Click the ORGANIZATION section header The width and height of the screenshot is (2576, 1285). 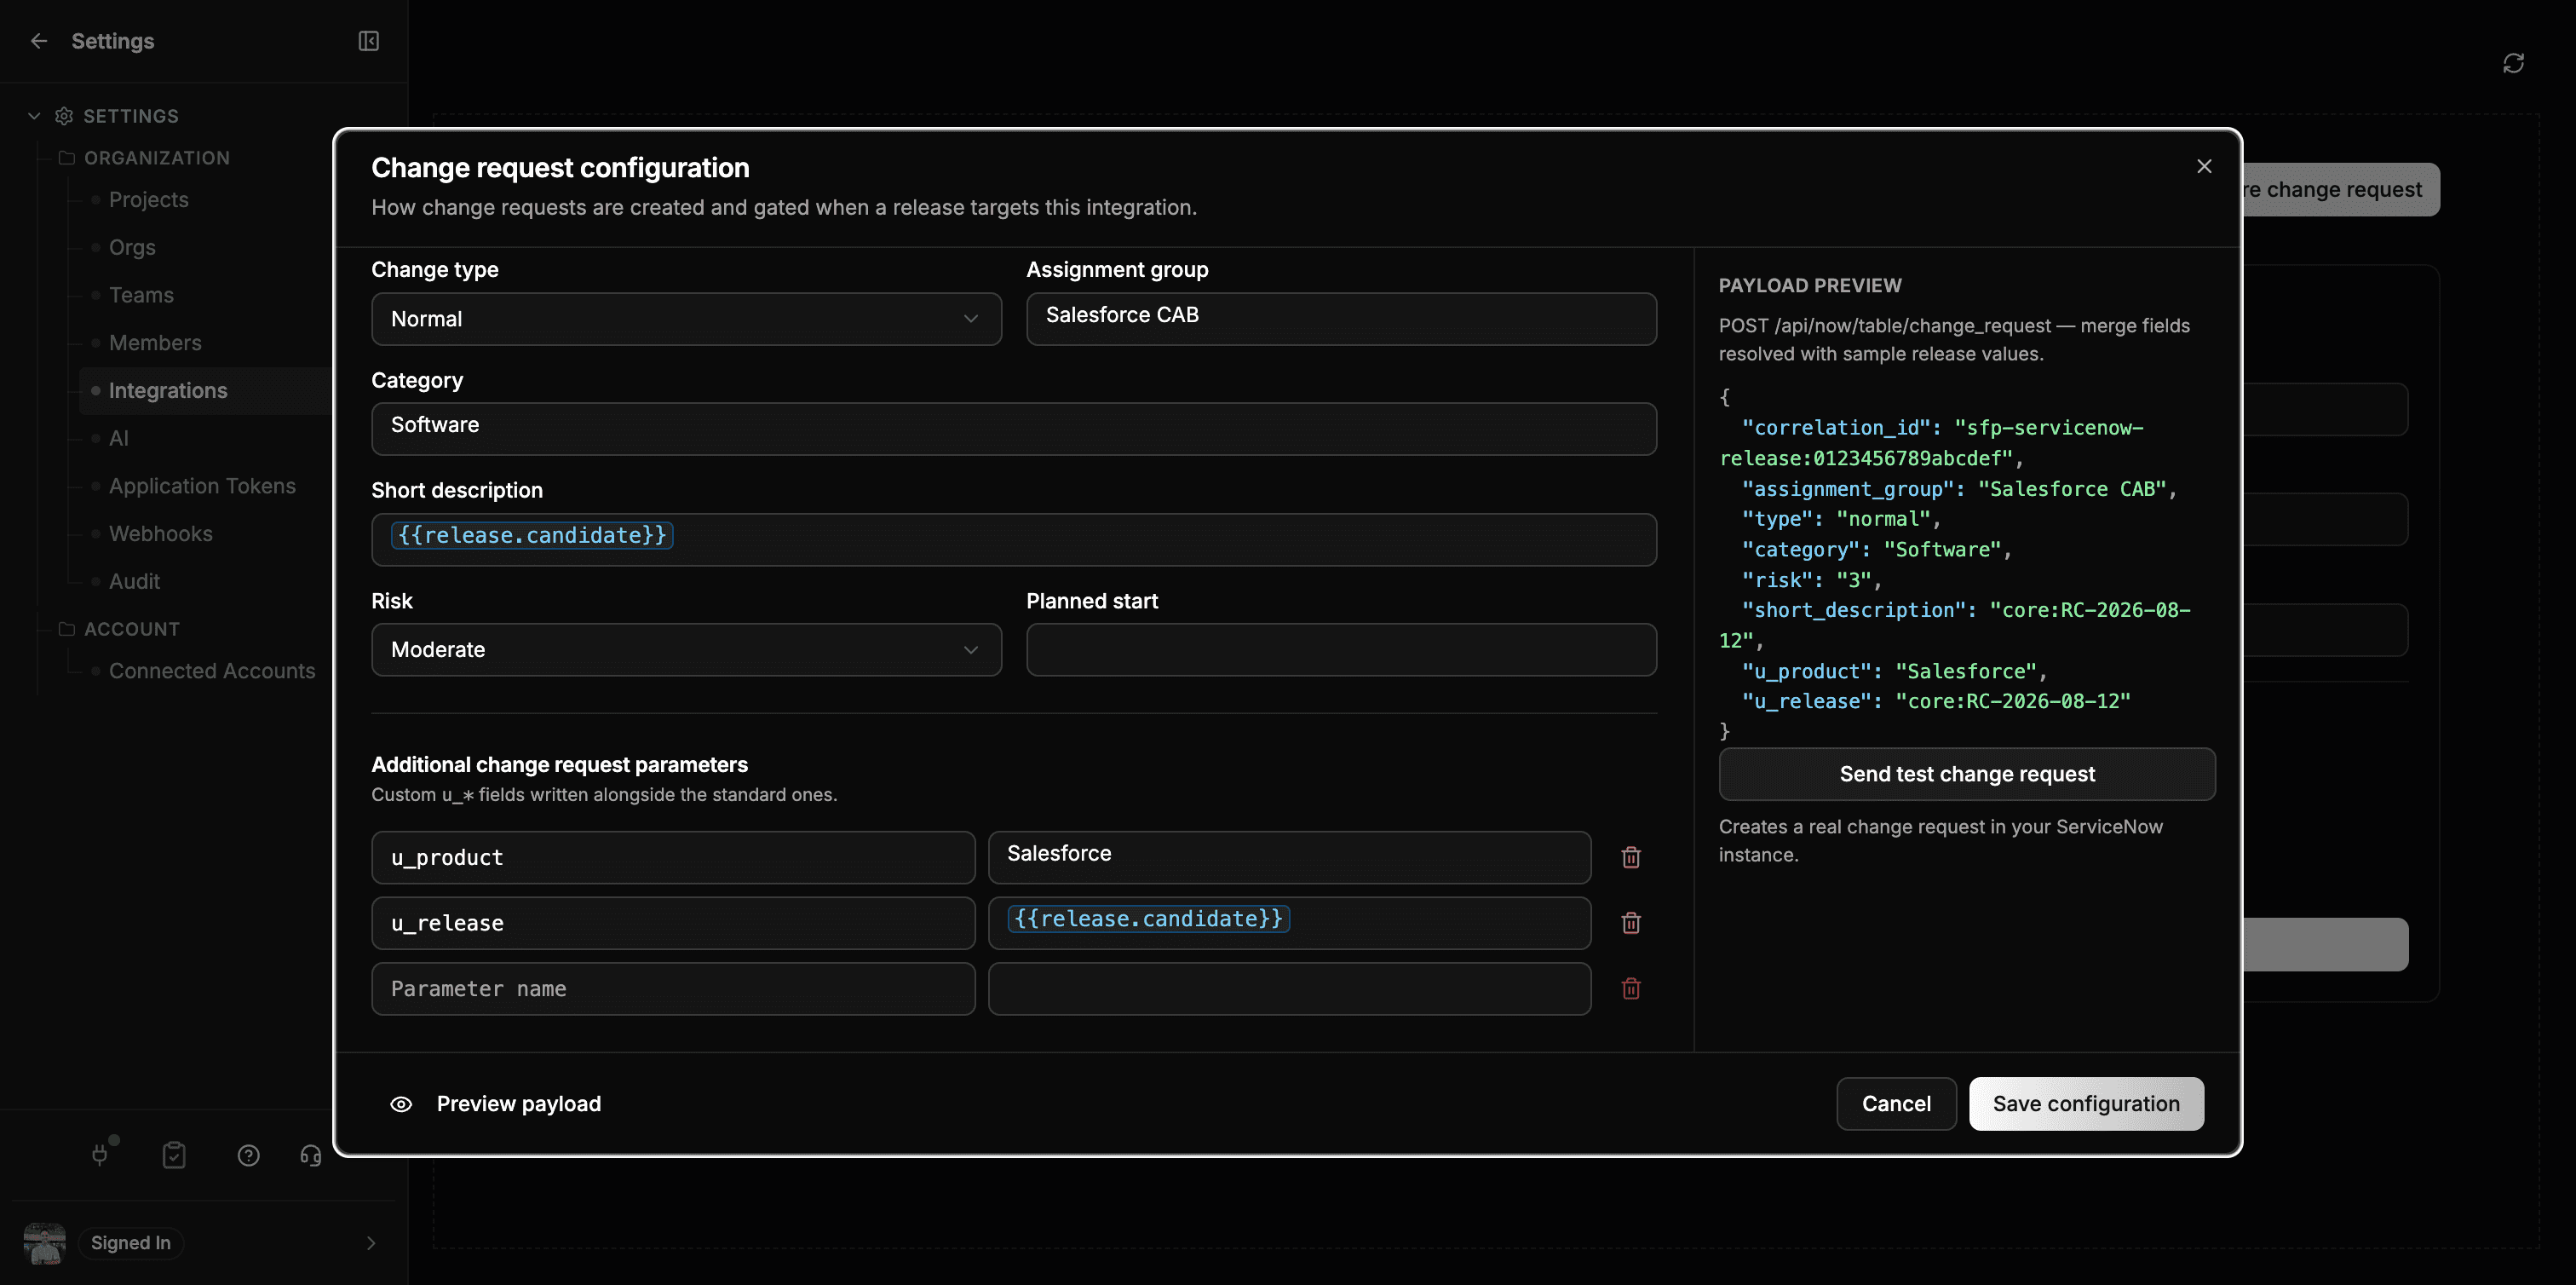[x=157, y=158]
